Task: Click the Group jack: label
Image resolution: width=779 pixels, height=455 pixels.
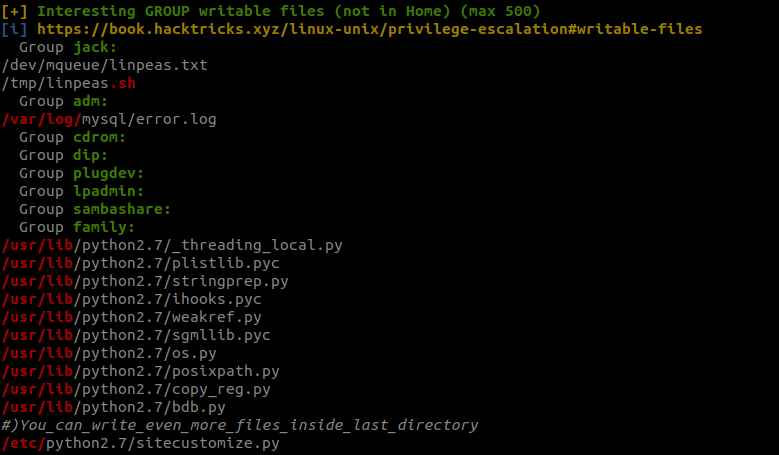Action: 68,47
